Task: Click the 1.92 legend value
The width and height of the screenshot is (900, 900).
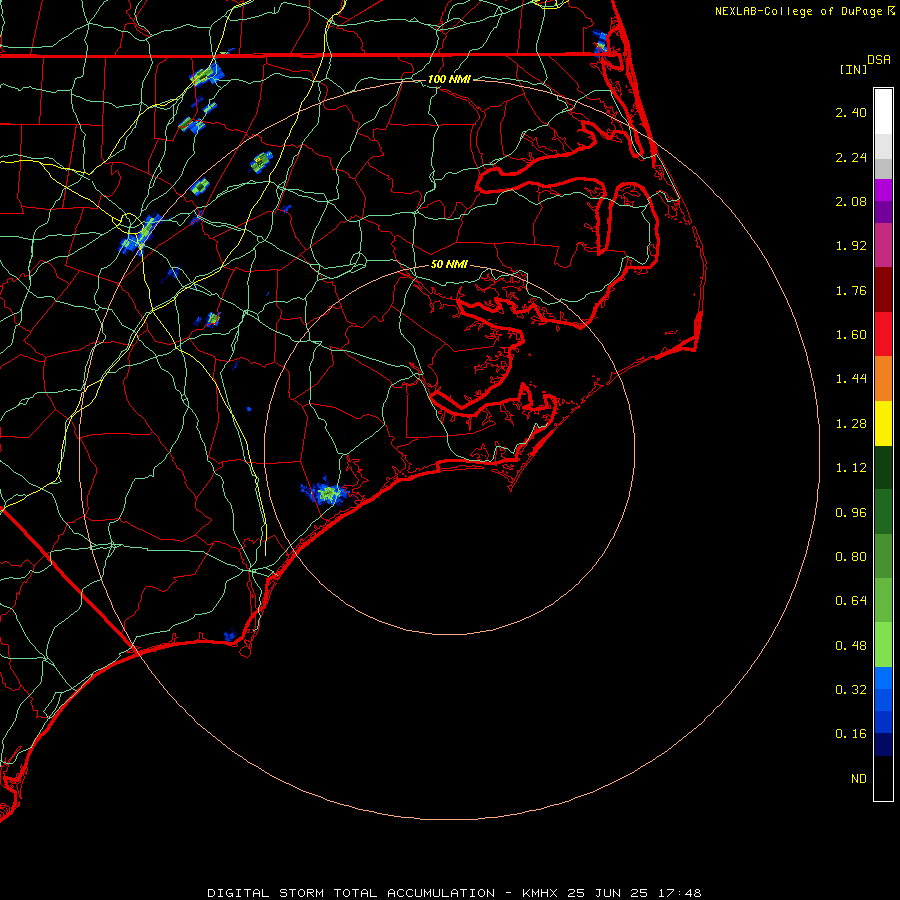Action: tap(851, 246)
